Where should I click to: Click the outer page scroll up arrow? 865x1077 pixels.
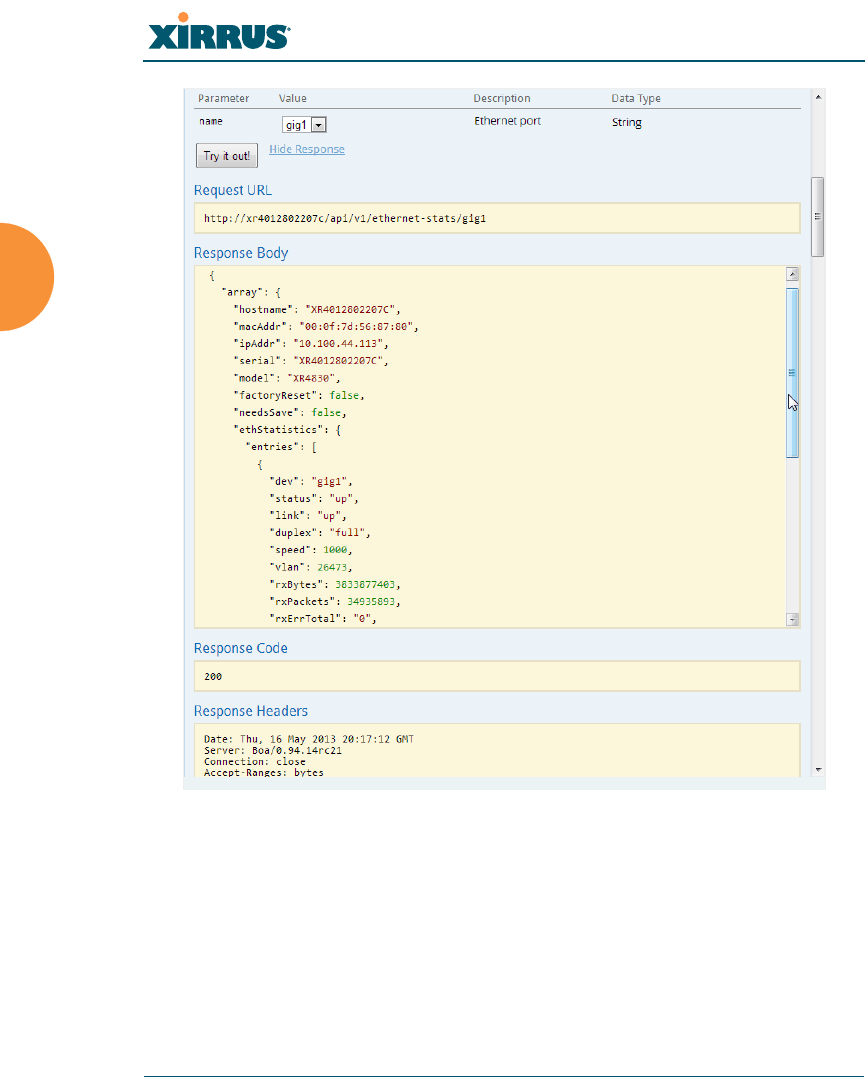point(818,97)
